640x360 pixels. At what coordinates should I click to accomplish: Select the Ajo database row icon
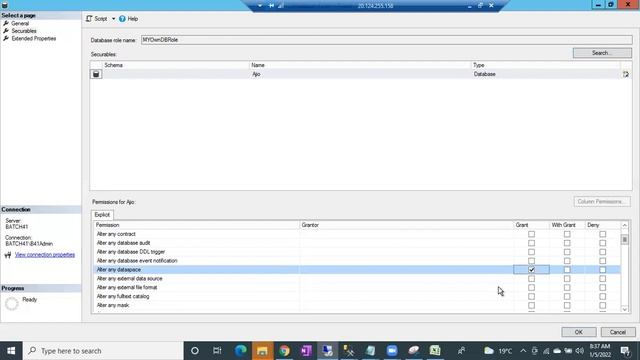click(x=96, y=74)
